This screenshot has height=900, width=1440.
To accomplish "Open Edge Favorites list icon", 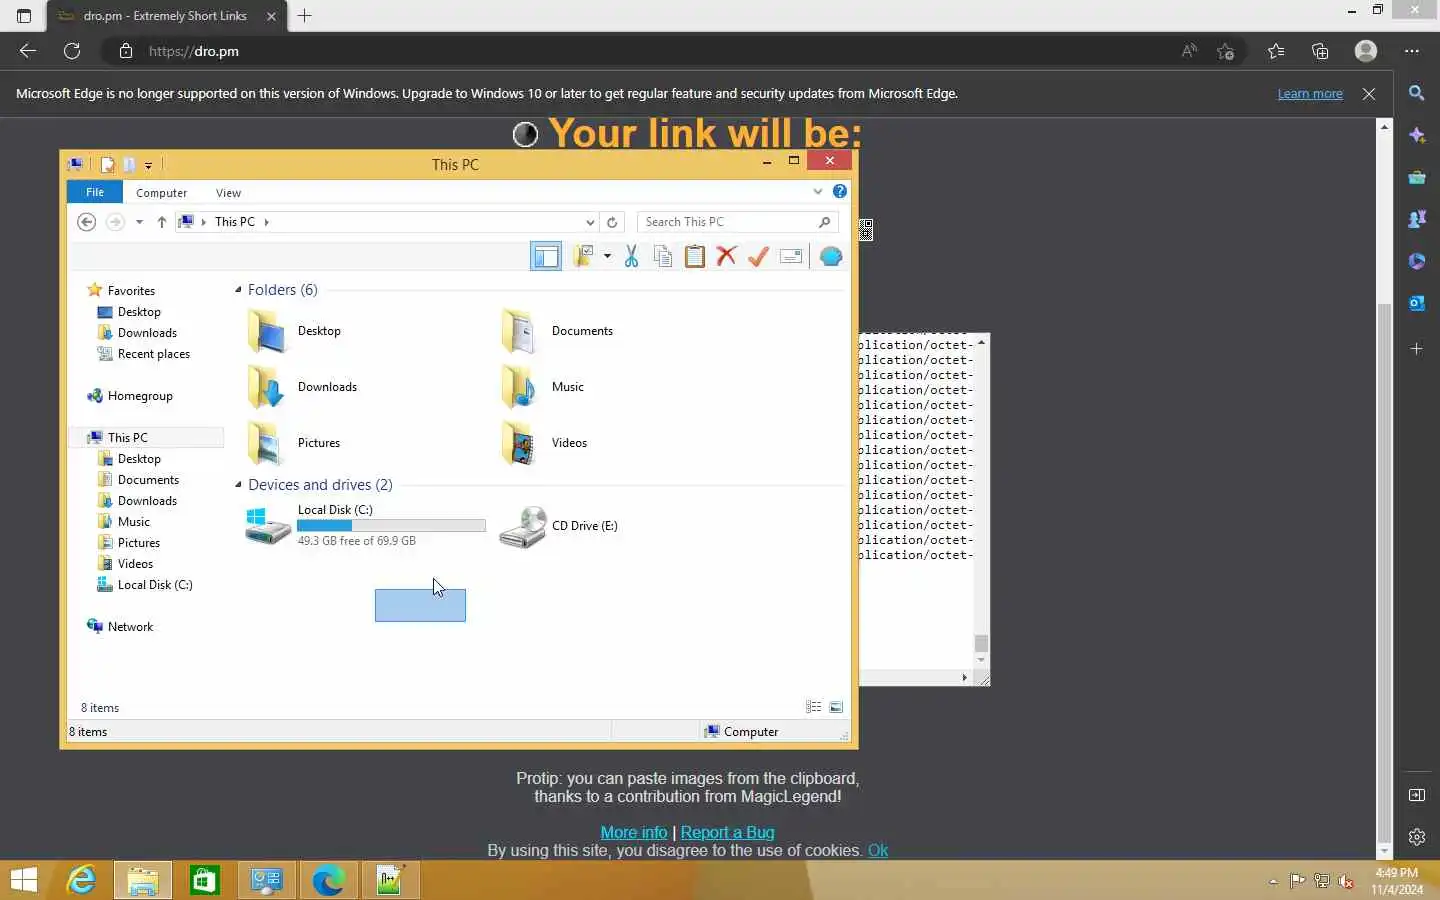I will point(1276,51).
